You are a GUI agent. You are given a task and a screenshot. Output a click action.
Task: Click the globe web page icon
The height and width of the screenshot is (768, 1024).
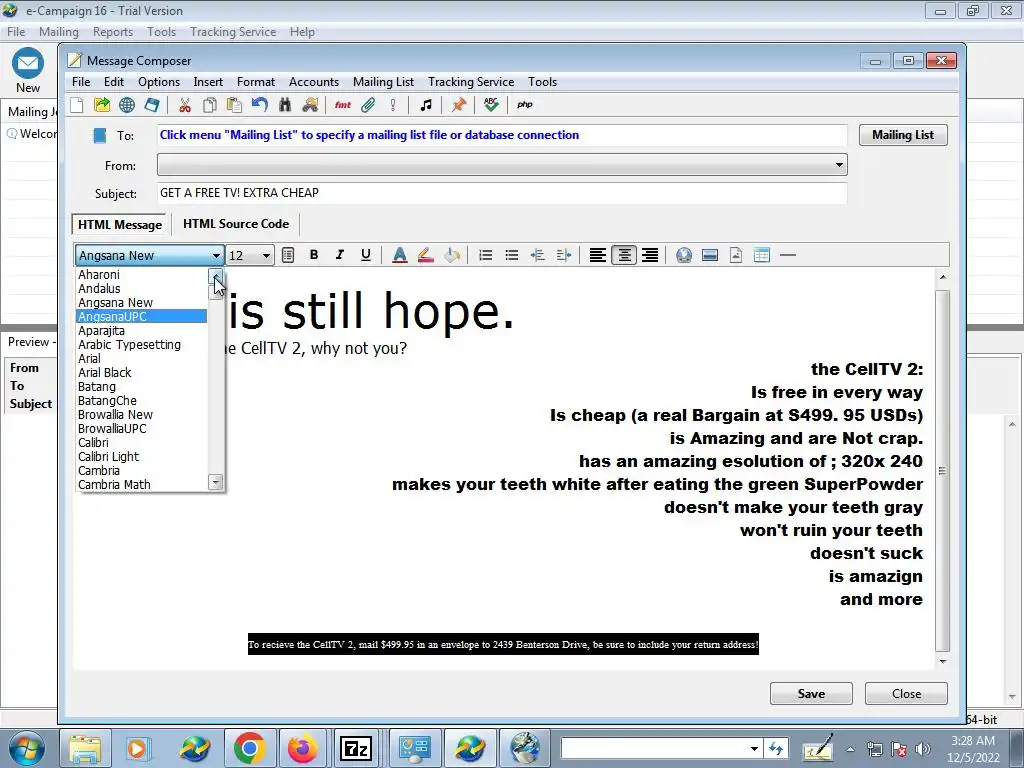(x=127, y=105)
